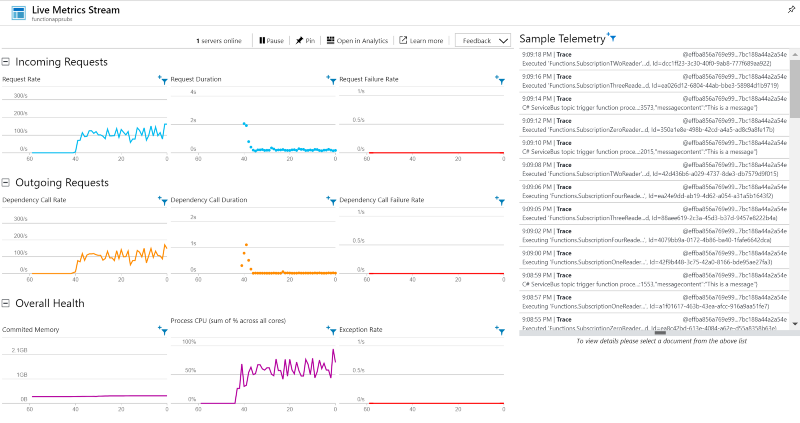Click the telemetry list scroll down arrow
The height and width of the screenshot is (423, 800).
[795, 324]
